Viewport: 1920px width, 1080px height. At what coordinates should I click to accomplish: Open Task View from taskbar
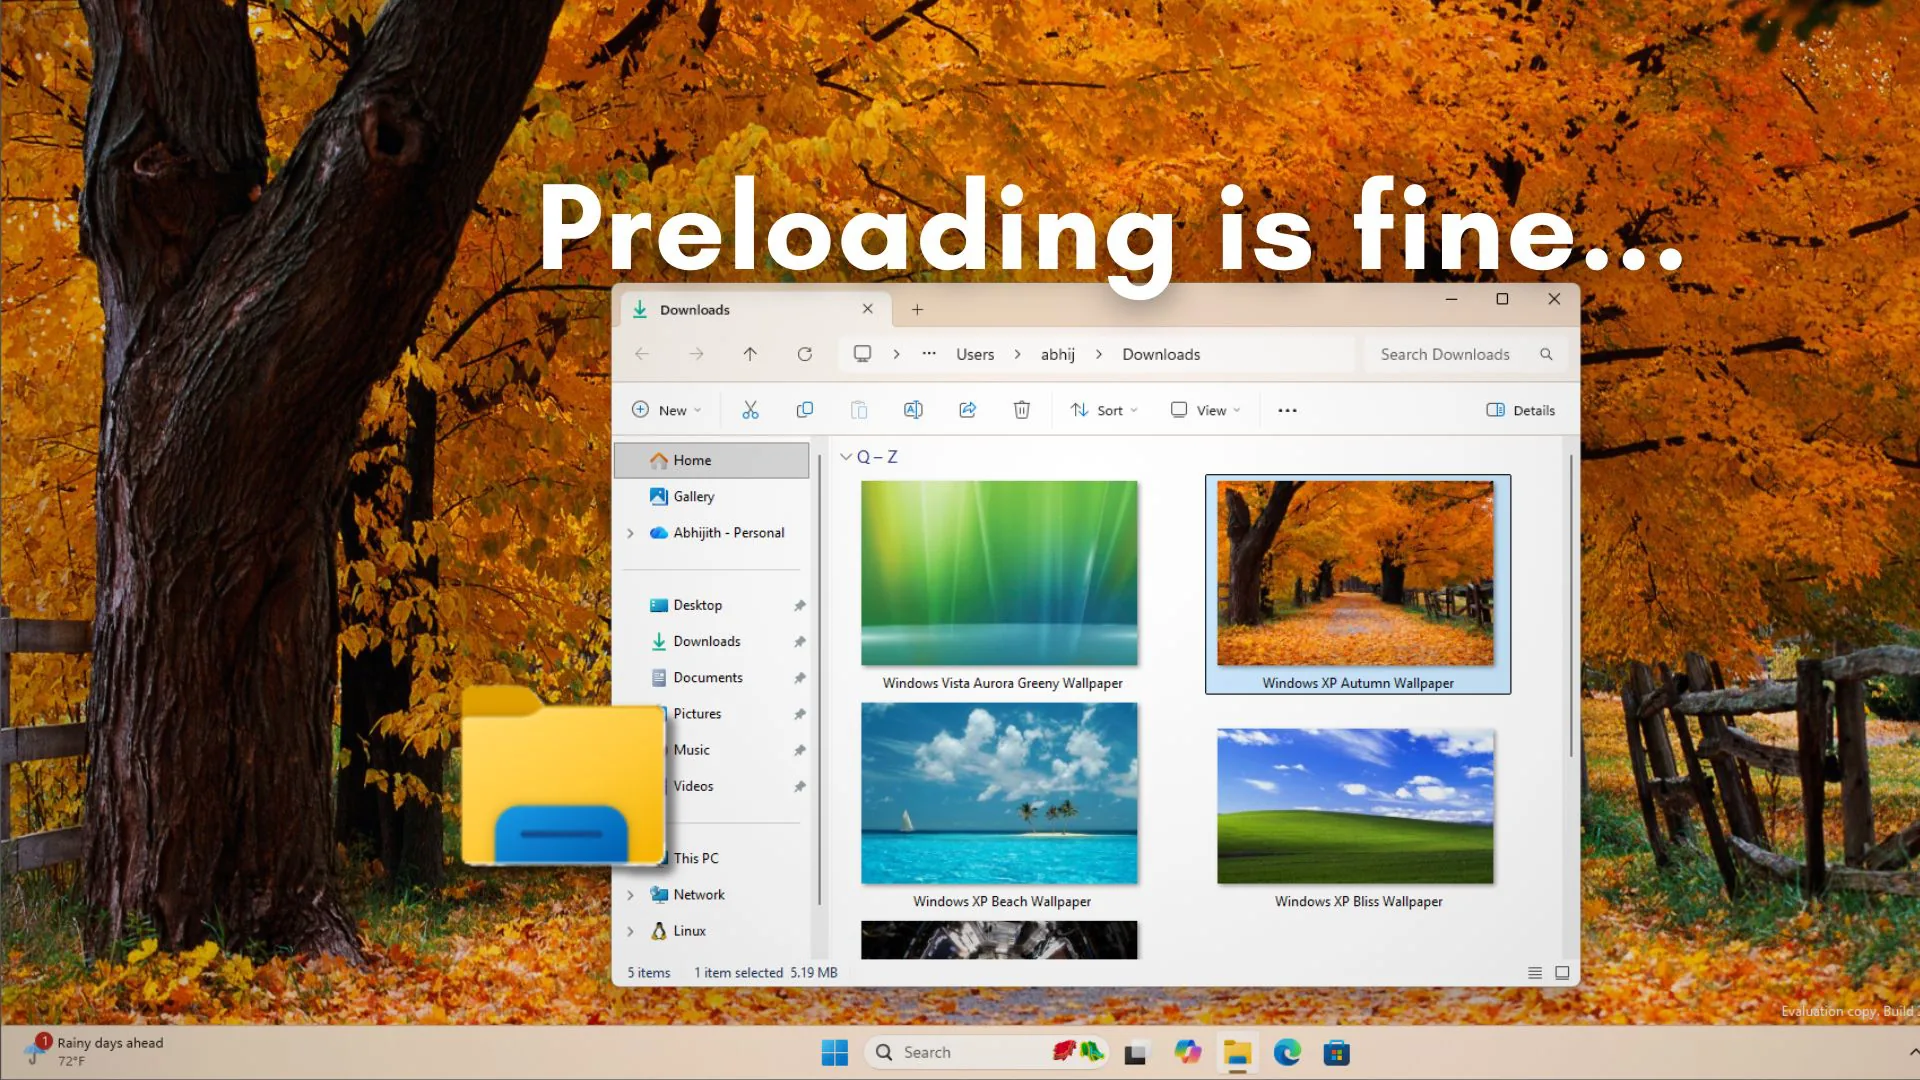tap(1135, 1053)
